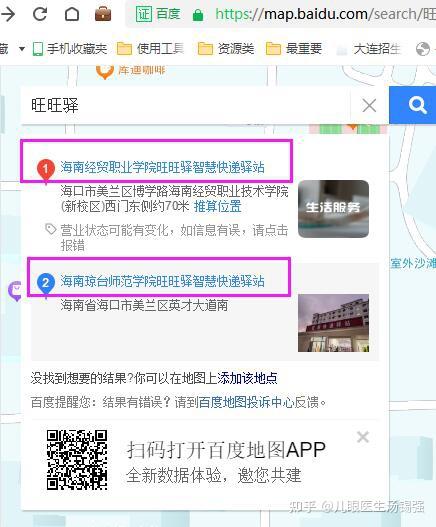Expand the bookmarks dropdown arrow
Image resolution: width=436 pixels, height=527 pixels.
(x=22, y=49)
